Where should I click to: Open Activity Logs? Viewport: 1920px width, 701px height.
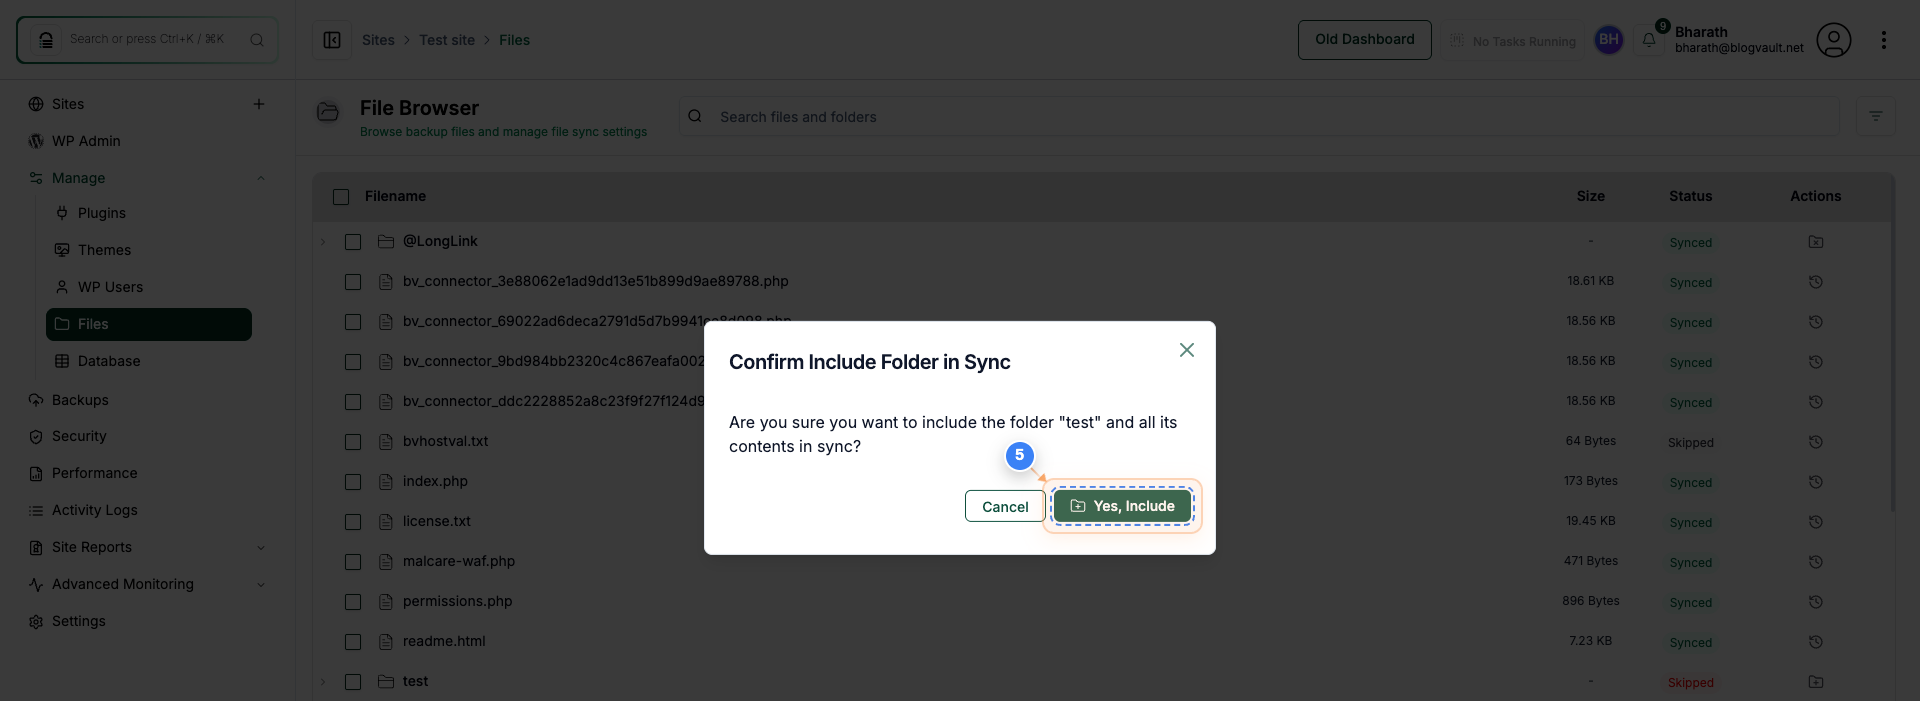click(x=95, y=510)
